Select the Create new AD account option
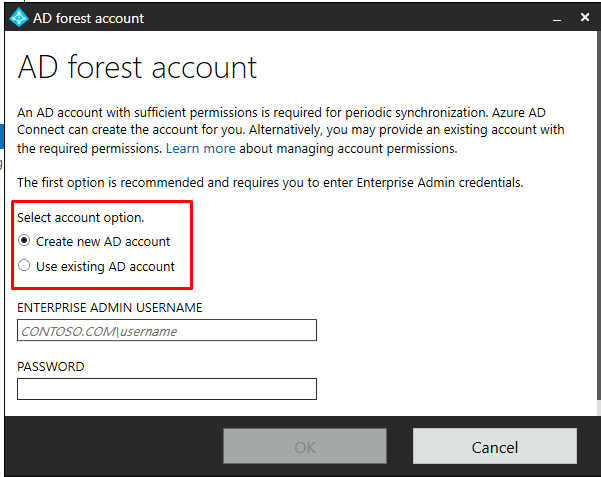This screenshot has width=601, height=477. point(24,241)
